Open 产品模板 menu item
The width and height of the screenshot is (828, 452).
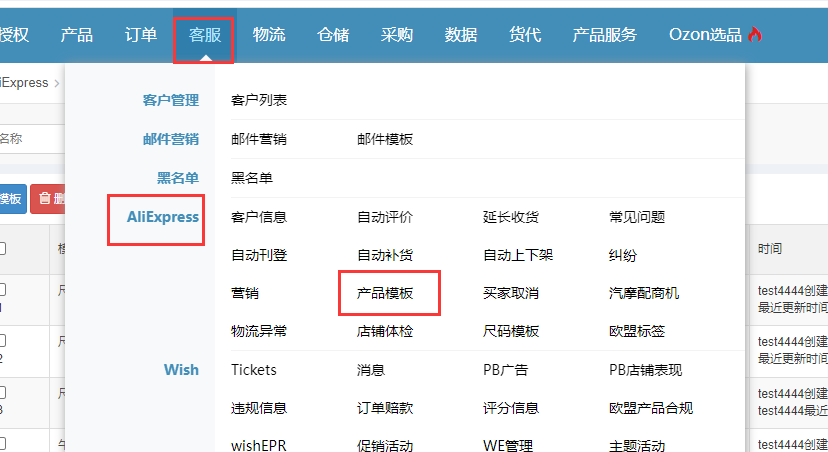(x=385, y=293)
